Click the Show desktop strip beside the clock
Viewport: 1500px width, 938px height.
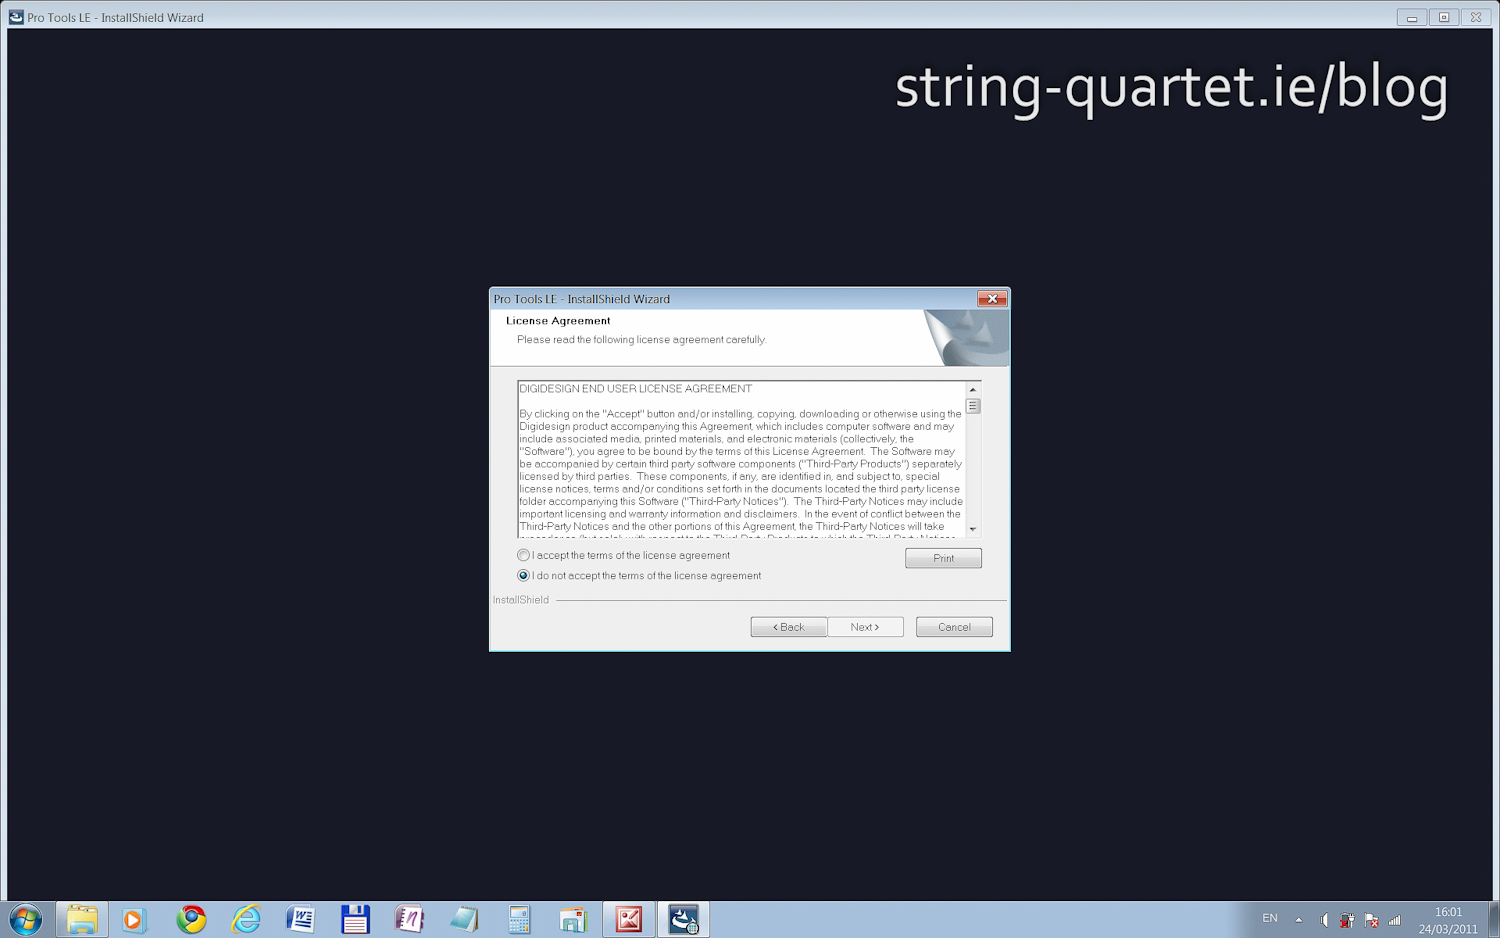pos(1494,919)
